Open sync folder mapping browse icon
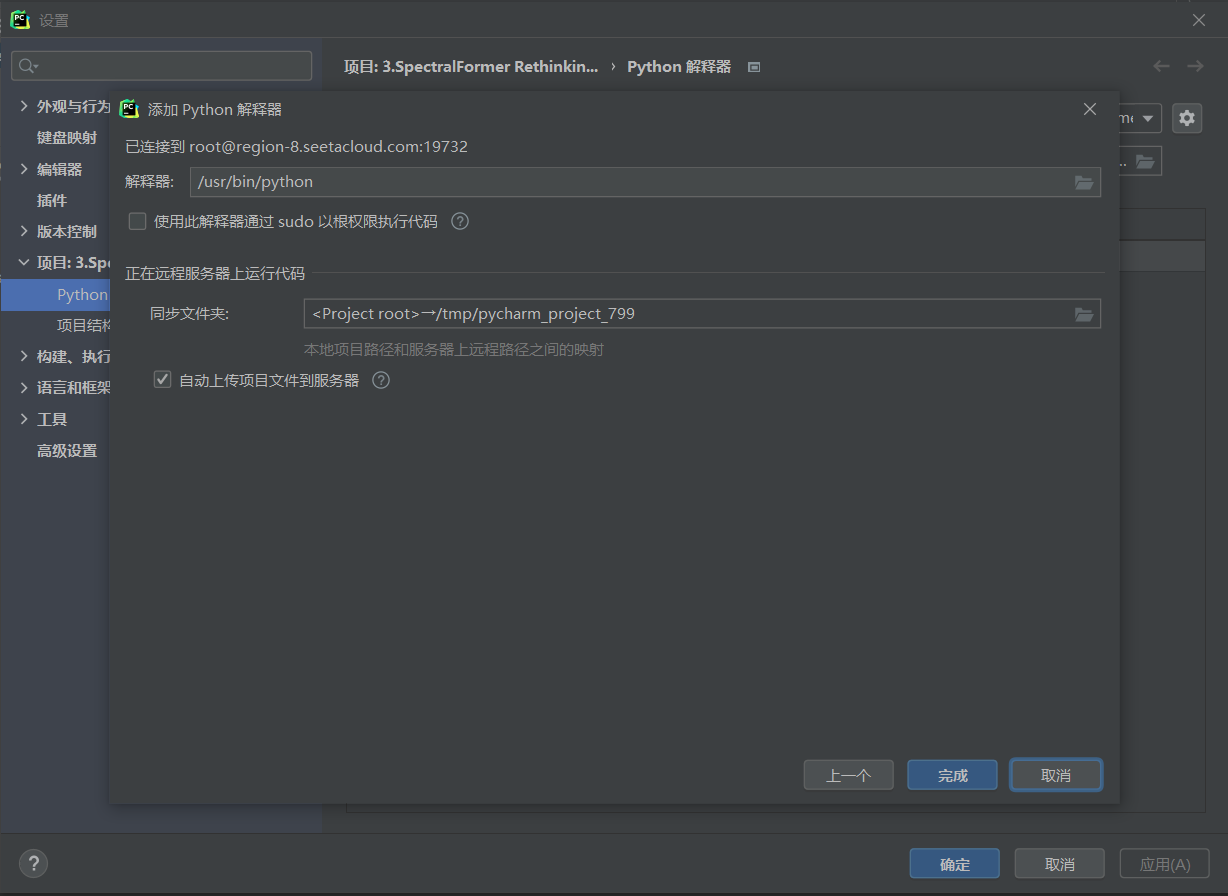The width and height of the screenshot is (1228, 896). click(x=1084, y=314)
